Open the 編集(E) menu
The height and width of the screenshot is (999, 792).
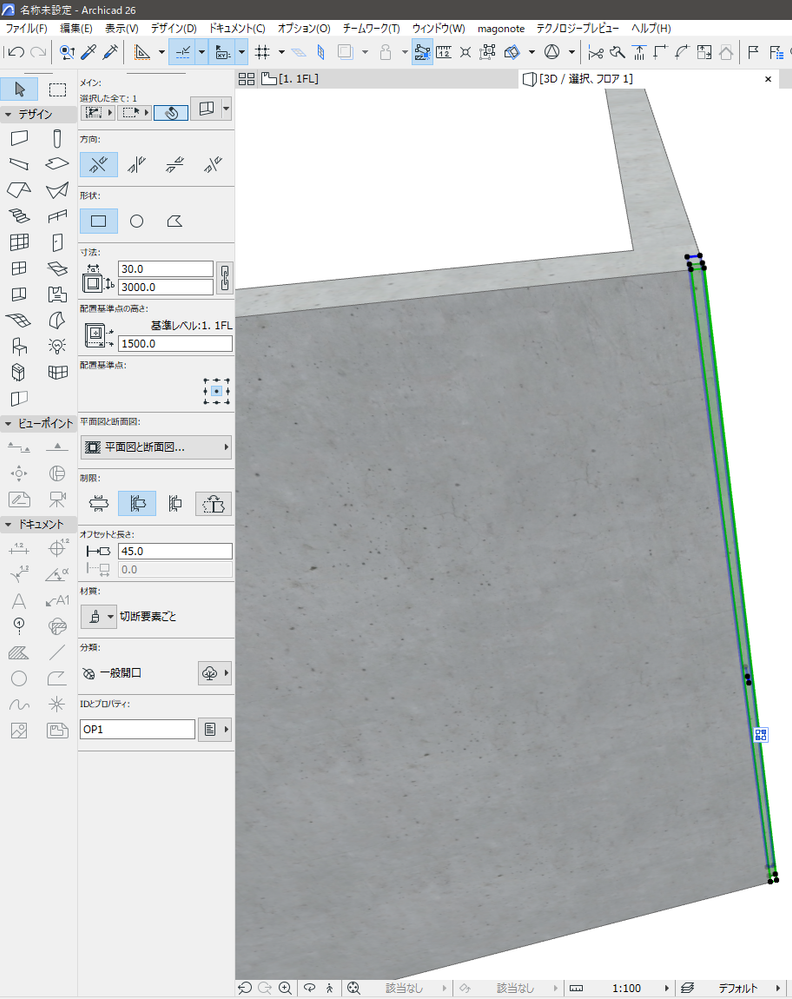(76, 28)
